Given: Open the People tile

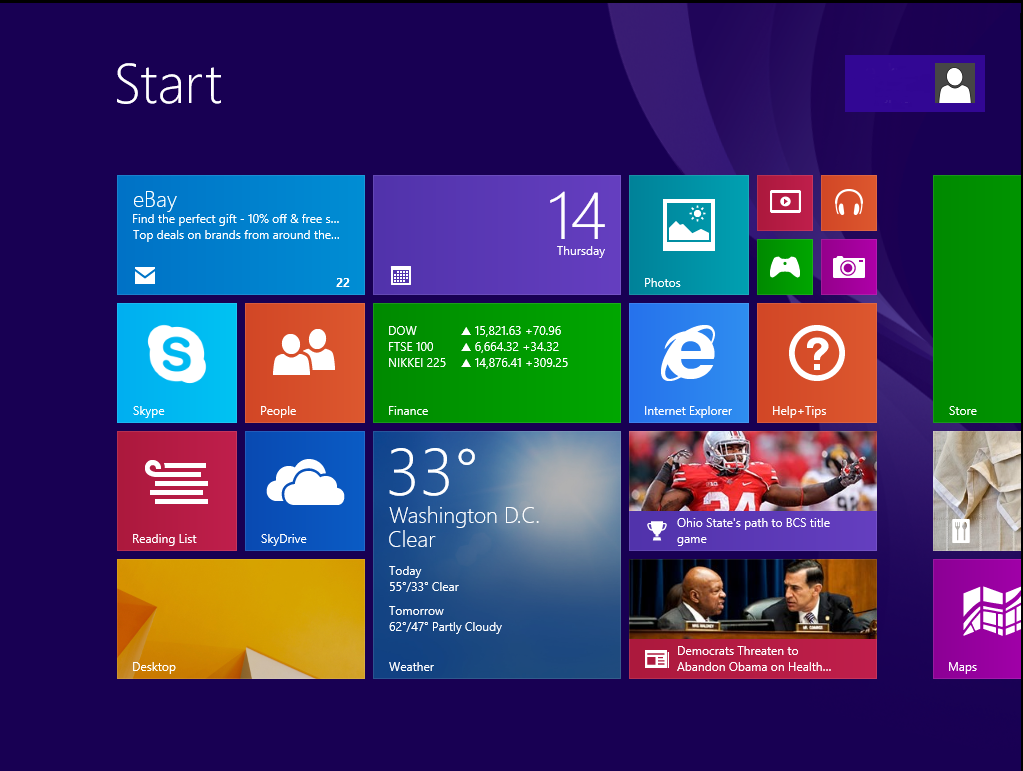Looking at the screenshot, I should coord(305,363).
